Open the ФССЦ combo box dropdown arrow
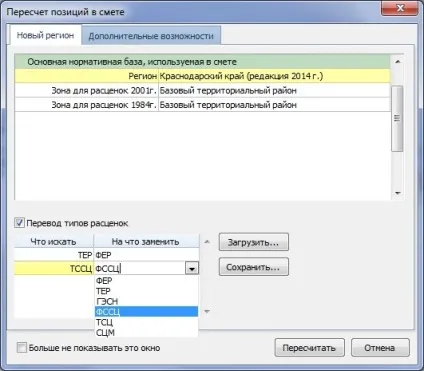The width and height of the screenshot is (424, 371). point(192,268)
